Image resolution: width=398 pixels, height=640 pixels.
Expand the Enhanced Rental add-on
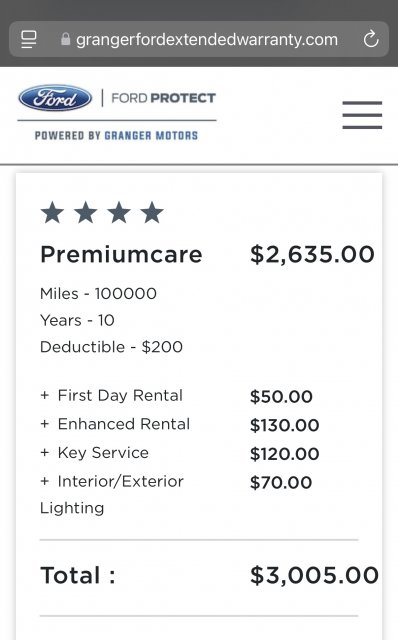115,424
